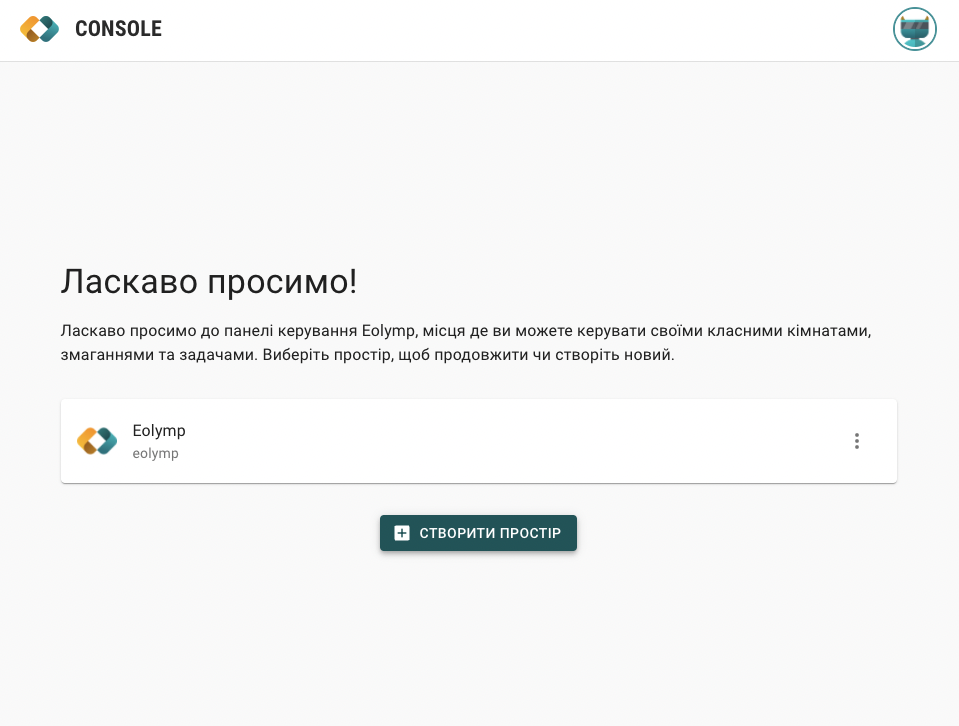Click the robot avatar in the top-right corner
The width and height of the screenshot is (959, 726).
913,29
